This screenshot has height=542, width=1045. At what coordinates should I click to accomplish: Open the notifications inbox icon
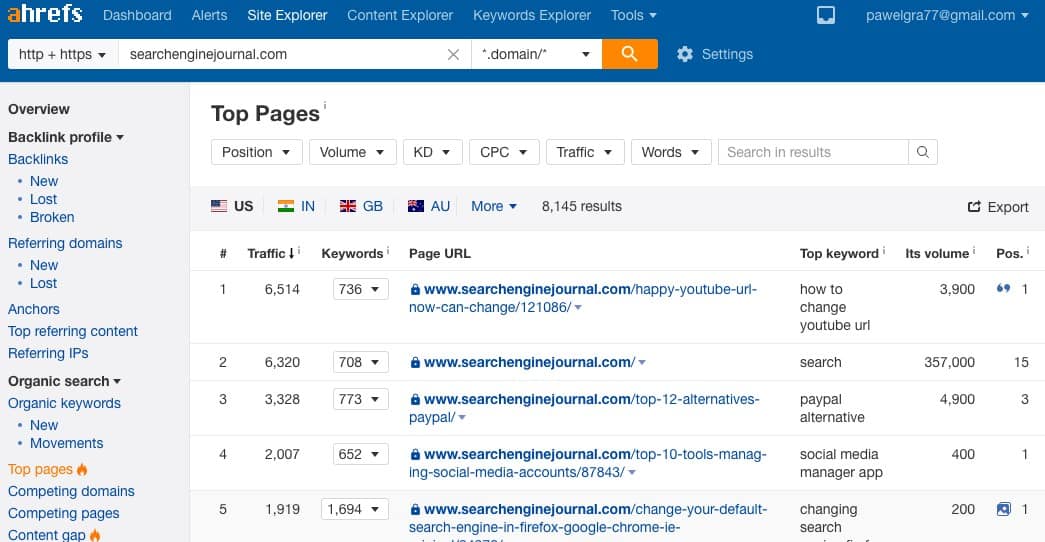826,15
